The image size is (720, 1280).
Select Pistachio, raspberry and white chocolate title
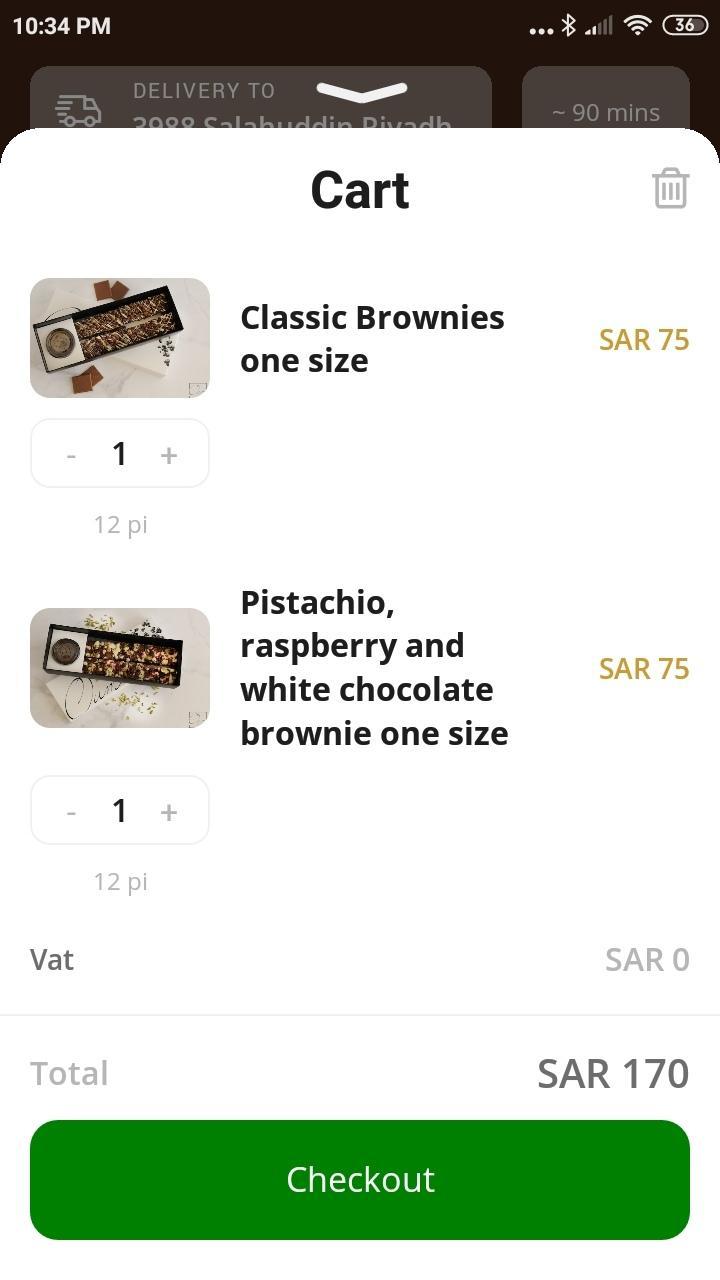click(374, 668)
